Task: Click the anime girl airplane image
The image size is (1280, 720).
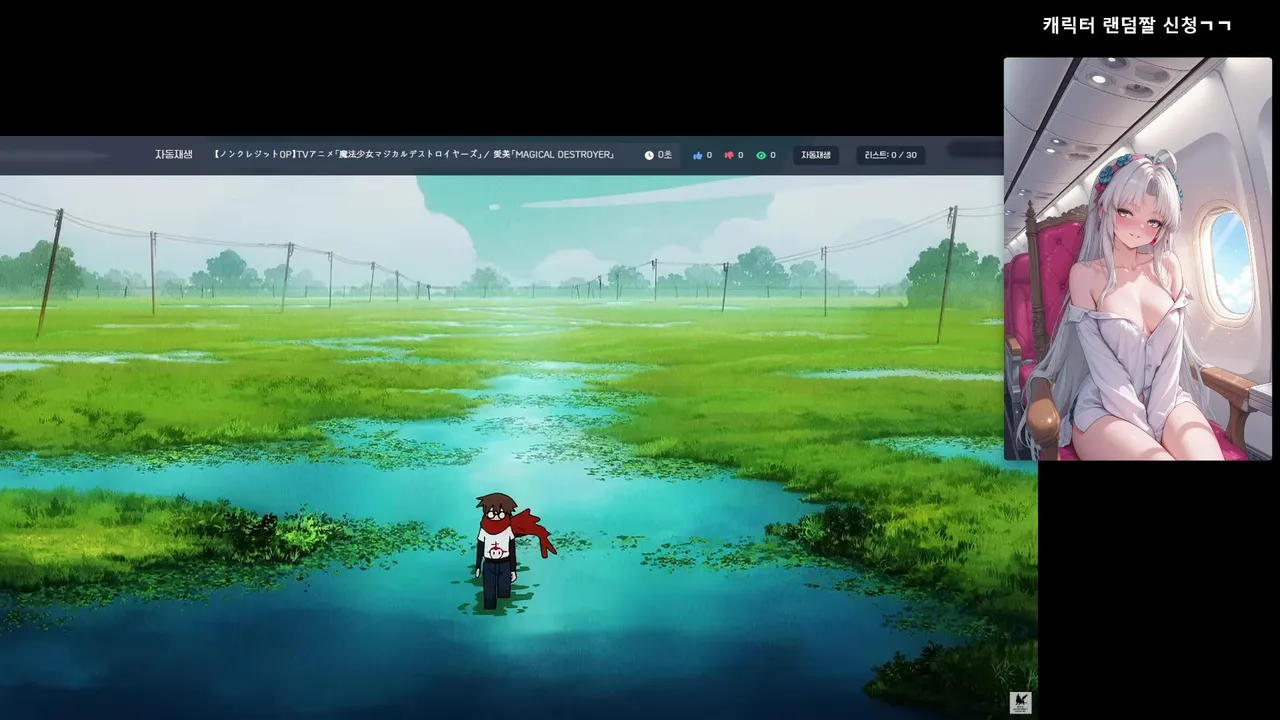Action: click(1138, 259)
